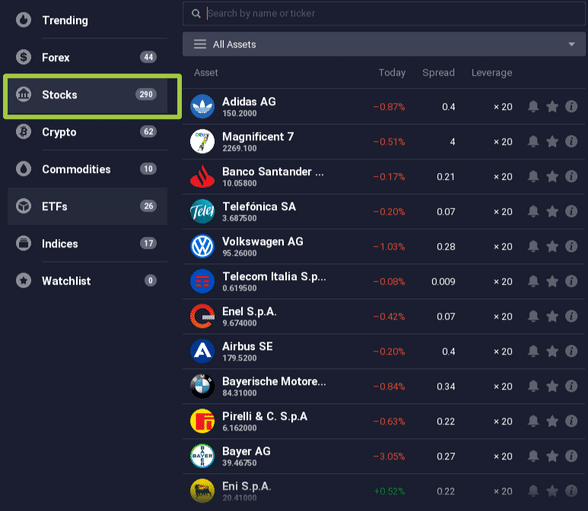
Task: Sort list by Today column
Action: tap(392, 73)
